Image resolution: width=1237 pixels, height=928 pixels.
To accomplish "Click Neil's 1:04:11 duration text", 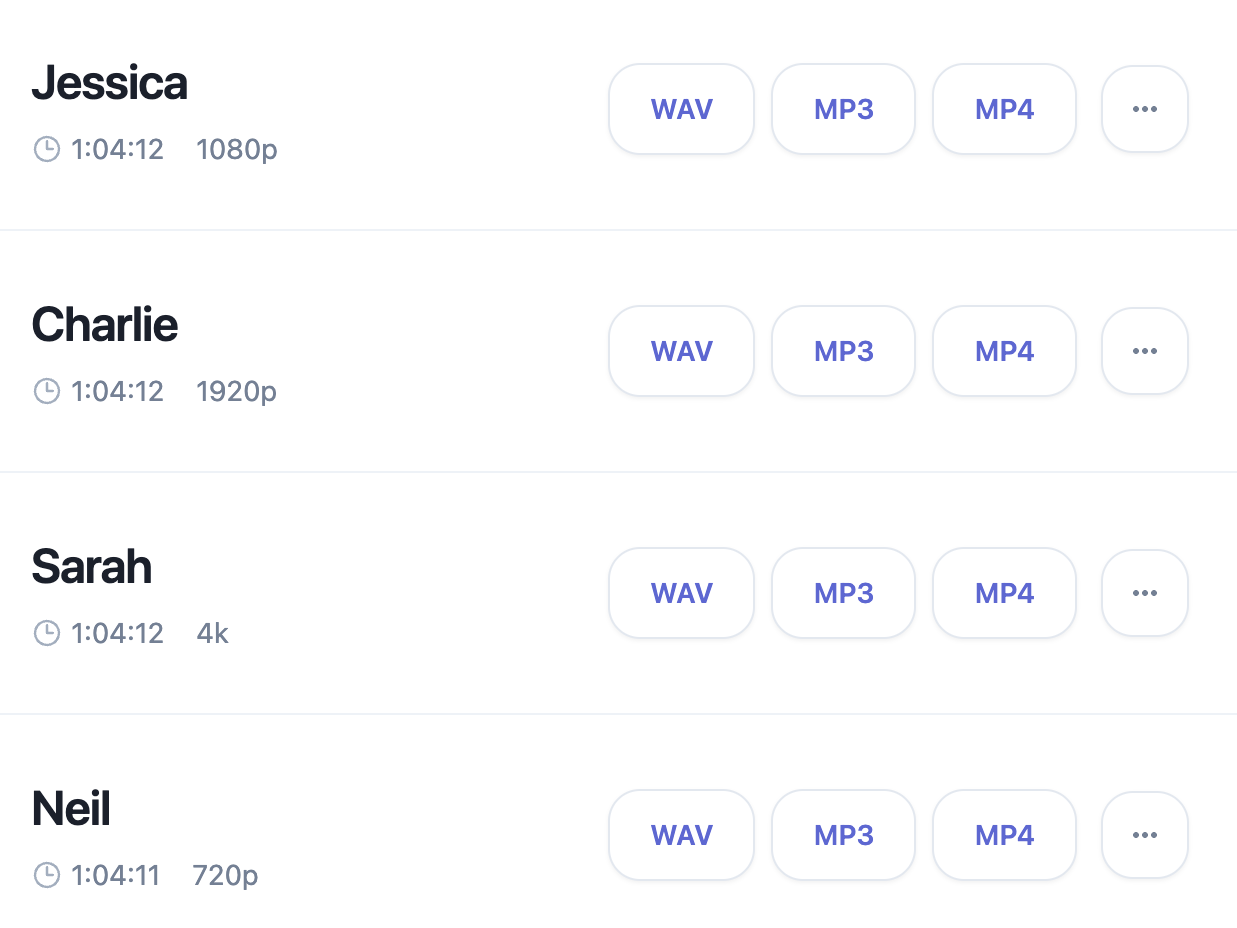I will [x=116, y=876].
